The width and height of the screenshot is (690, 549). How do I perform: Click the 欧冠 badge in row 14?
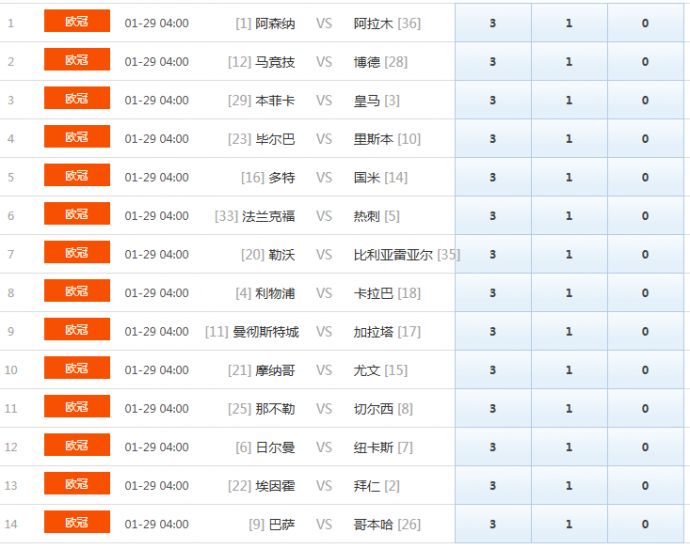tap(77, 523)
